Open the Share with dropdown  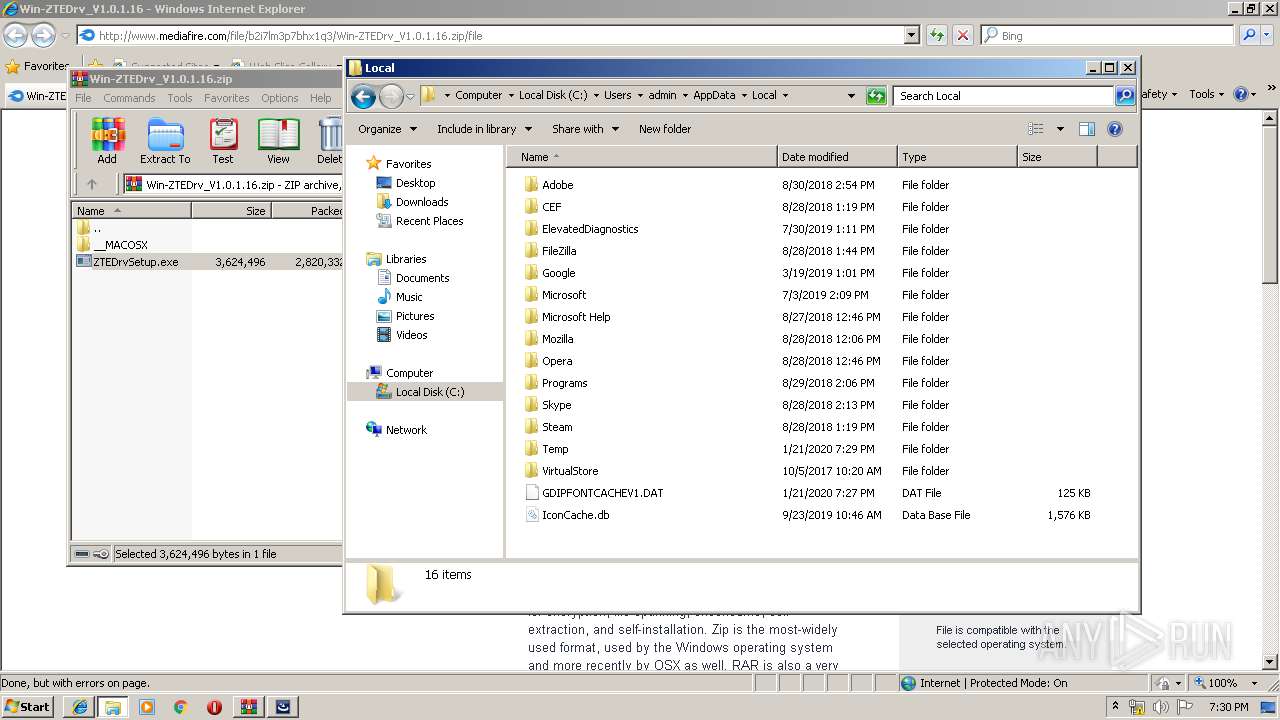[x=585, y=129]
